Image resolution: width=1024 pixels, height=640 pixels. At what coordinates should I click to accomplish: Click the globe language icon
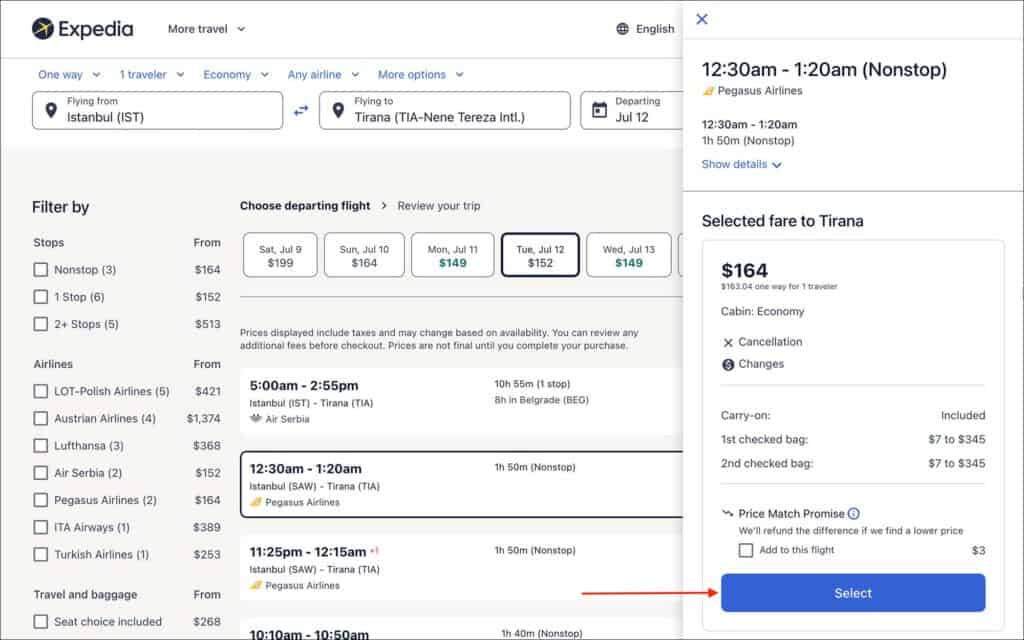[x=622, y=29]
